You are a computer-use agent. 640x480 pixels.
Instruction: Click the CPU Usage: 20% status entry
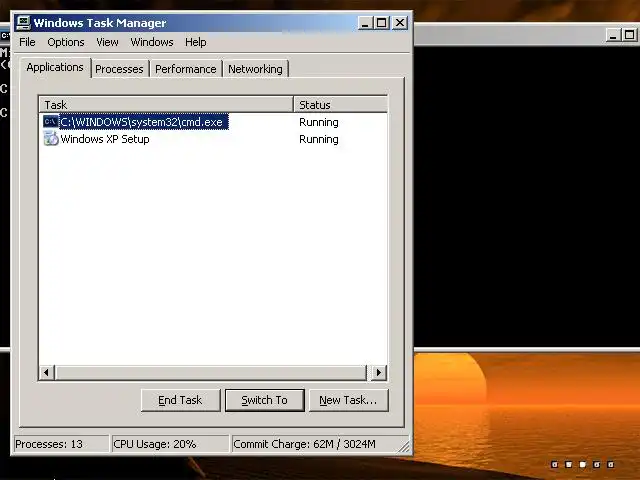tap(170, 444)
